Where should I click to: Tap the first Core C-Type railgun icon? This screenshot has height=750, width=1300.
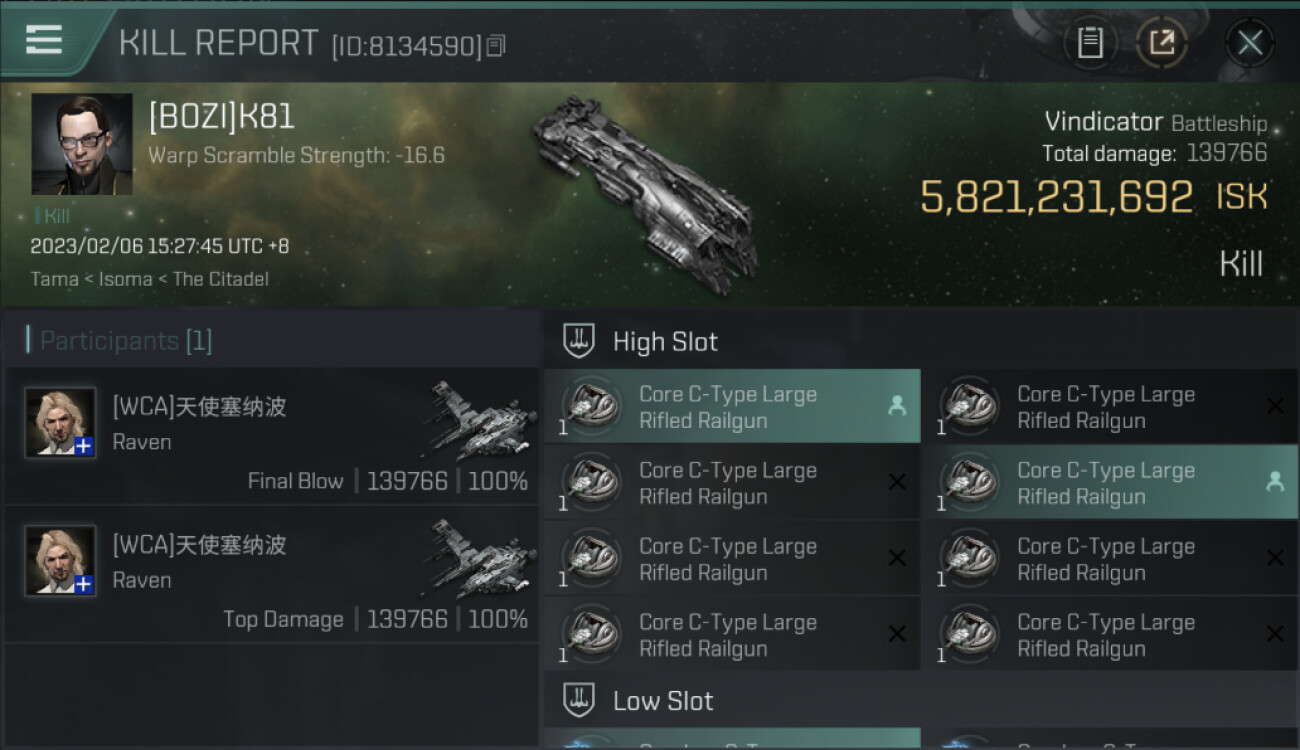588,406
